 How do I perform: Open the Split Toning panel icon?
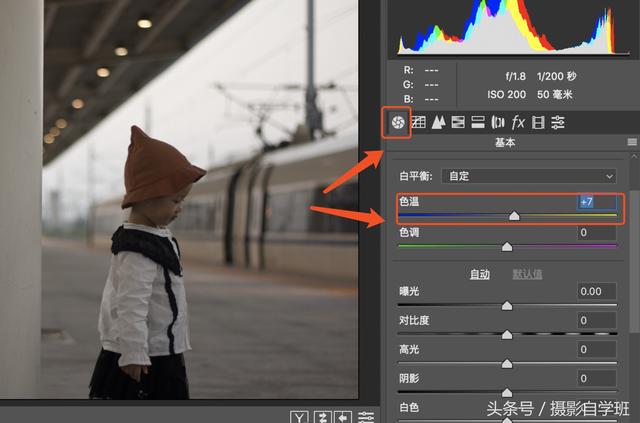(478, 122)
